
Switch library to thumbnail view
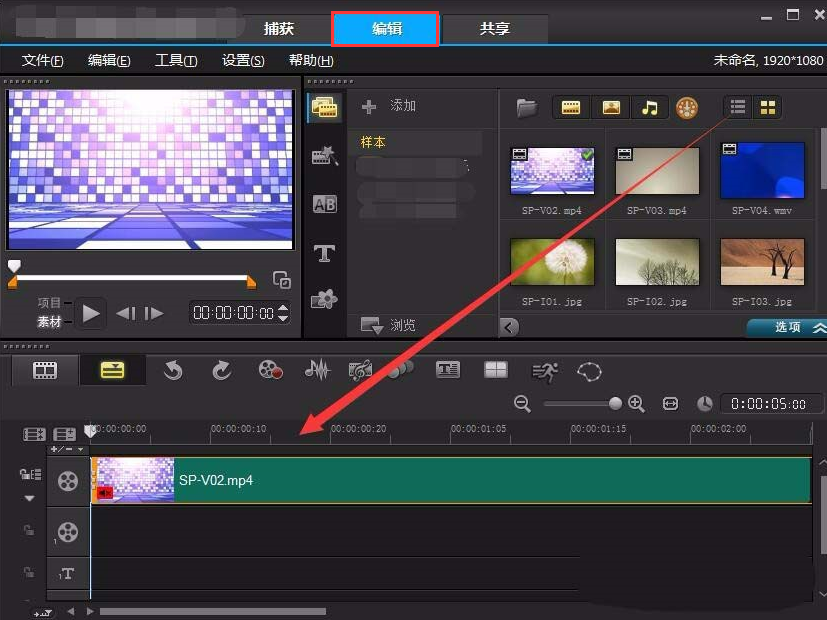click(767, 108)
